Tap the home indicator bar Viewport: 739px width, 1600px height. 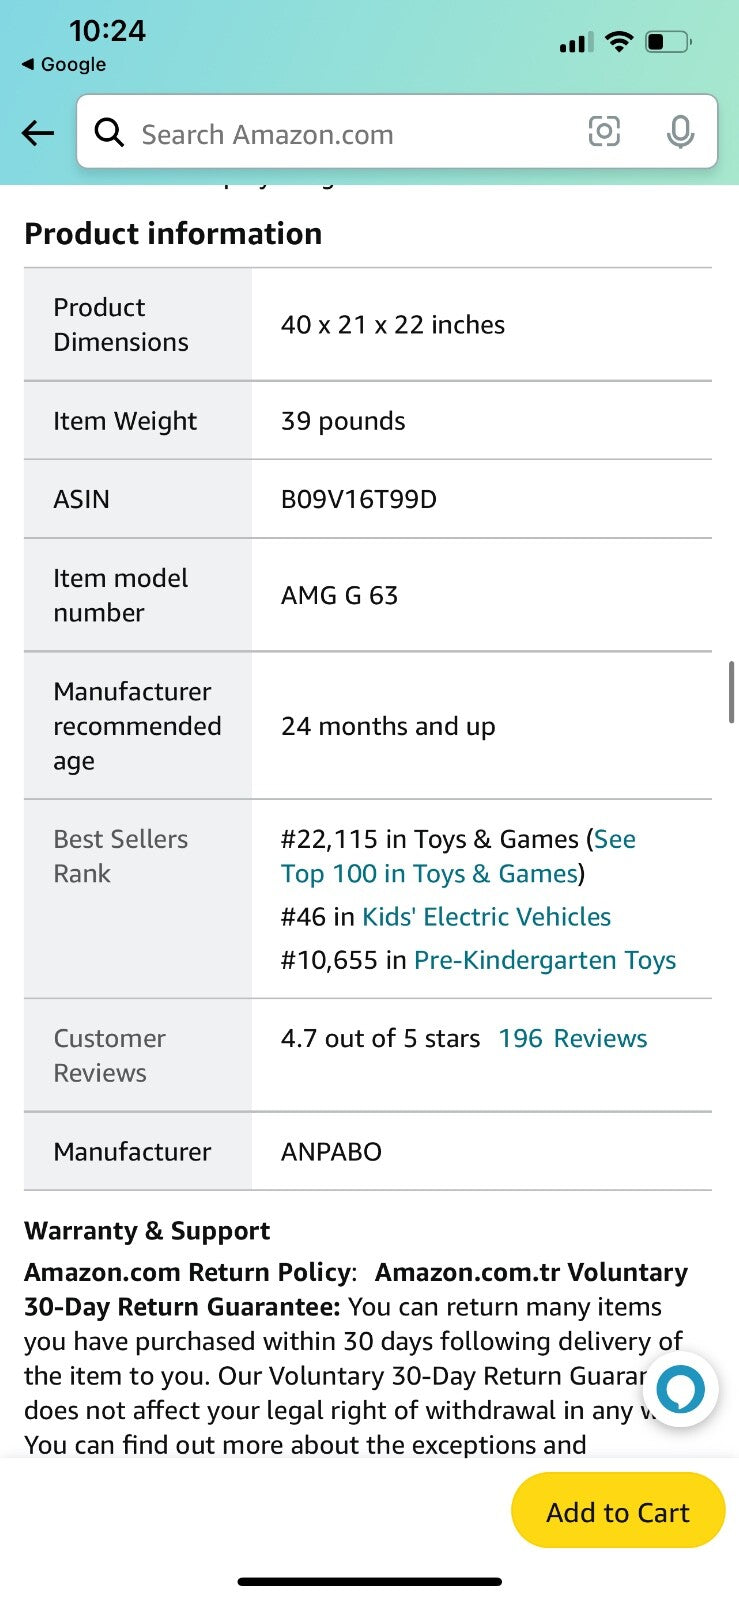369,1582
